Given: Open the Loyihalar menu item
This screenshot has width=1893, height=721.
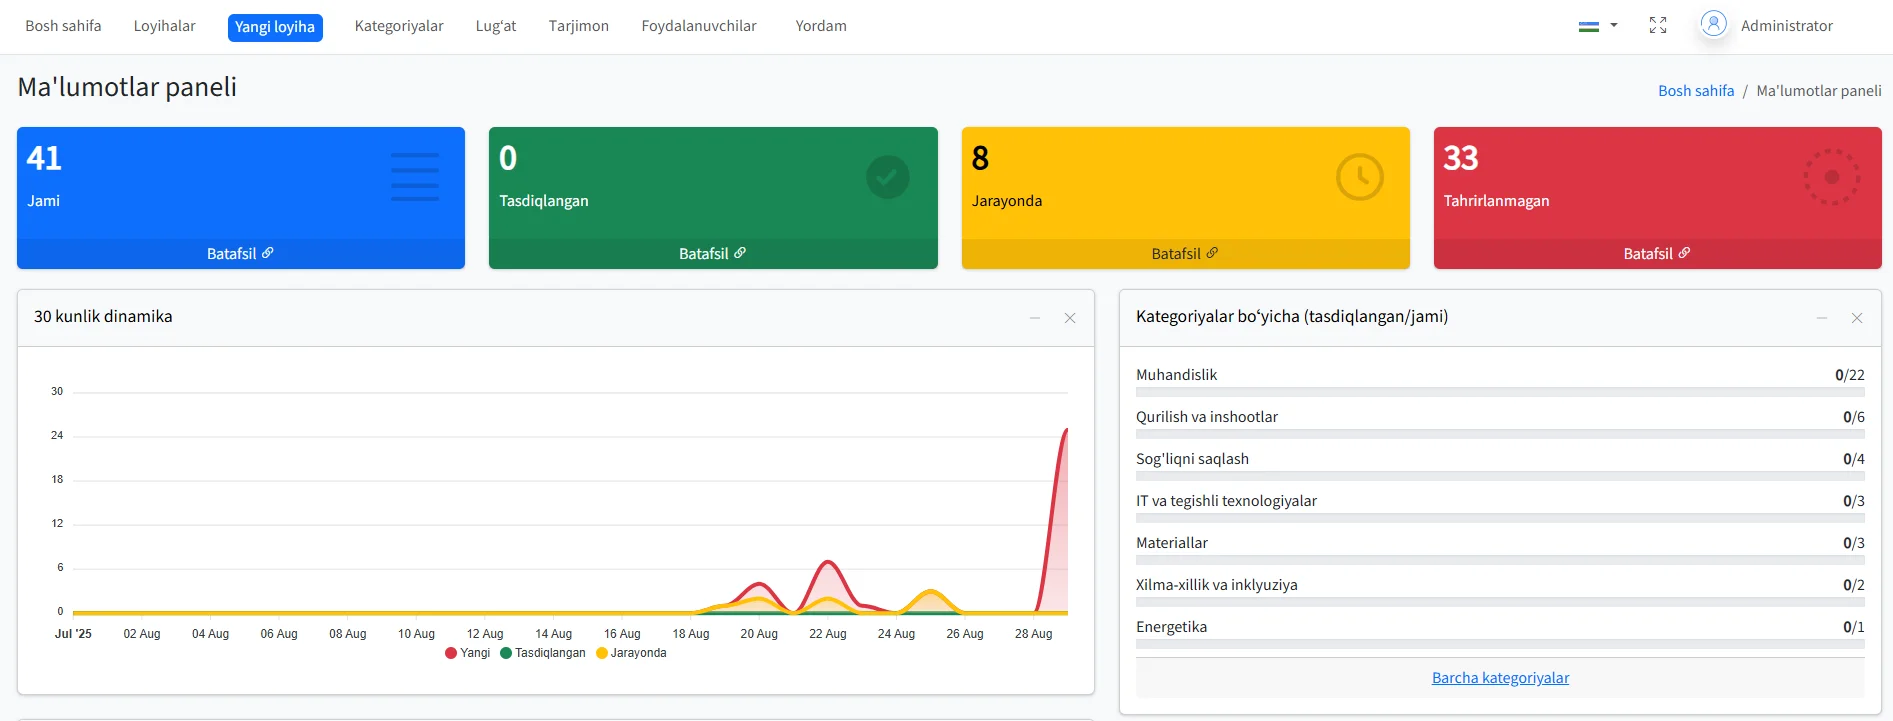Looking at the screenshot, I should pyautogui.click(x=164, y=26).
